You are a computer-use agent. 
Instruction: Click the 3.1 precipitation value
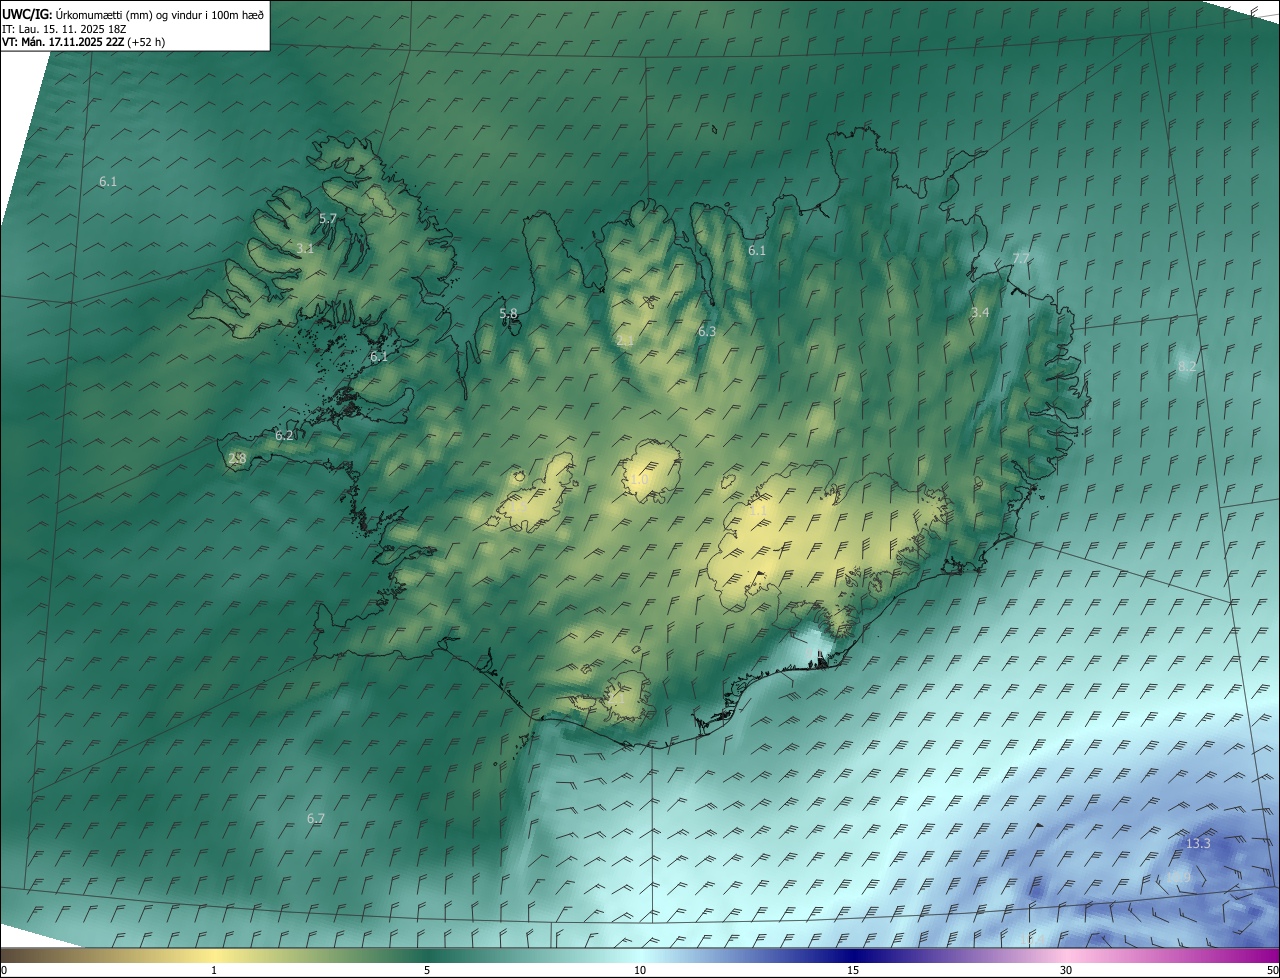click(305, 249)
